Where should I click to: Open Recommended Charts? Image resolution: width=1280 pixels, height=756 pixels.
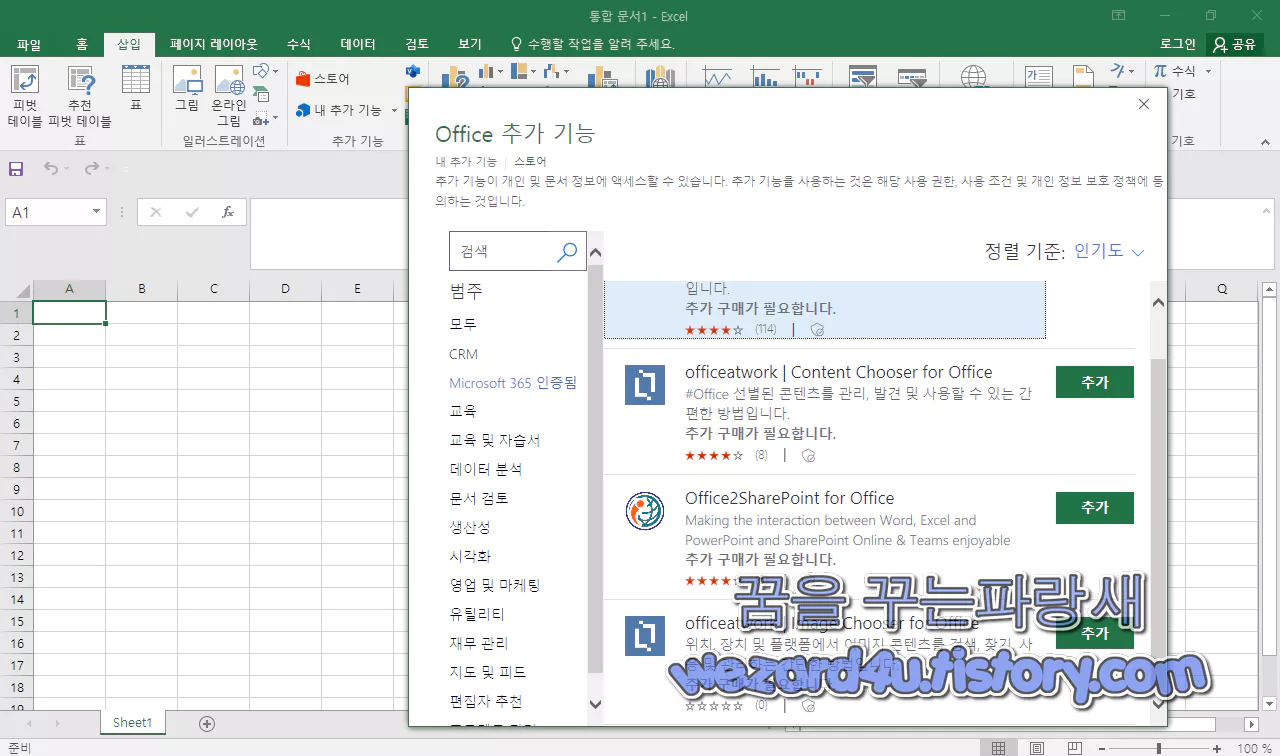(x=456, y=76)
